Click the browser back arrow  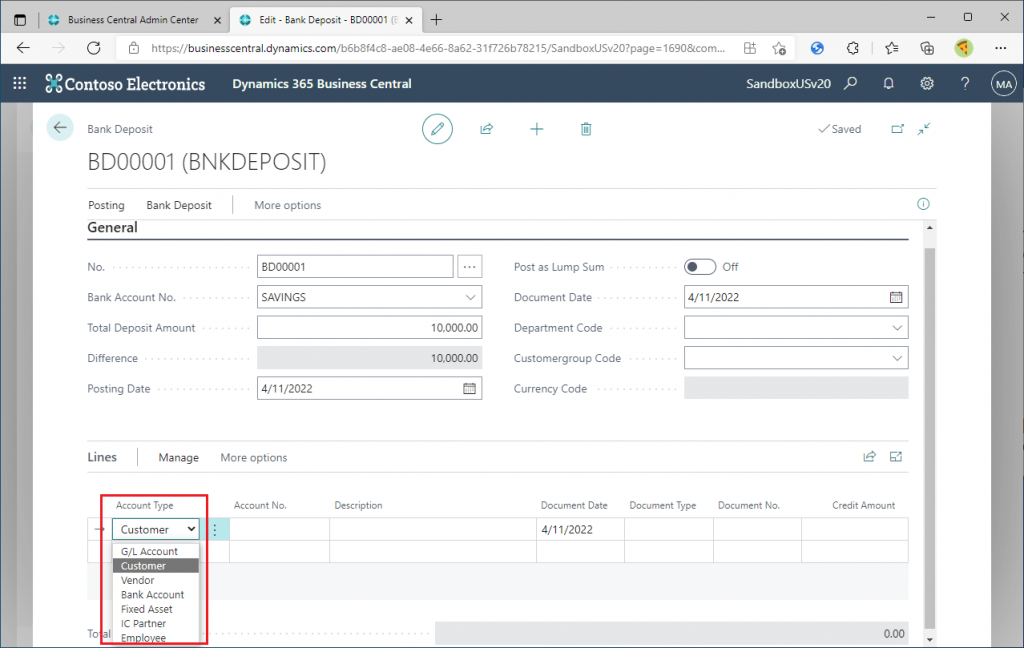[24, 48]
